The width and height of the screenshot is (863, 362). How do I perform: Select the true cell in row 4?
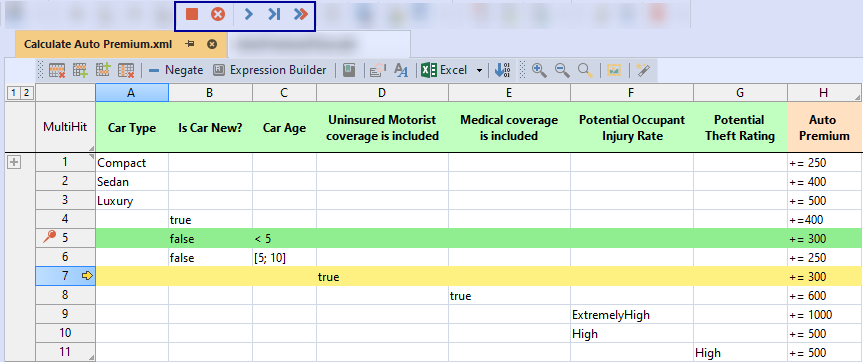[x=210, y=220]
